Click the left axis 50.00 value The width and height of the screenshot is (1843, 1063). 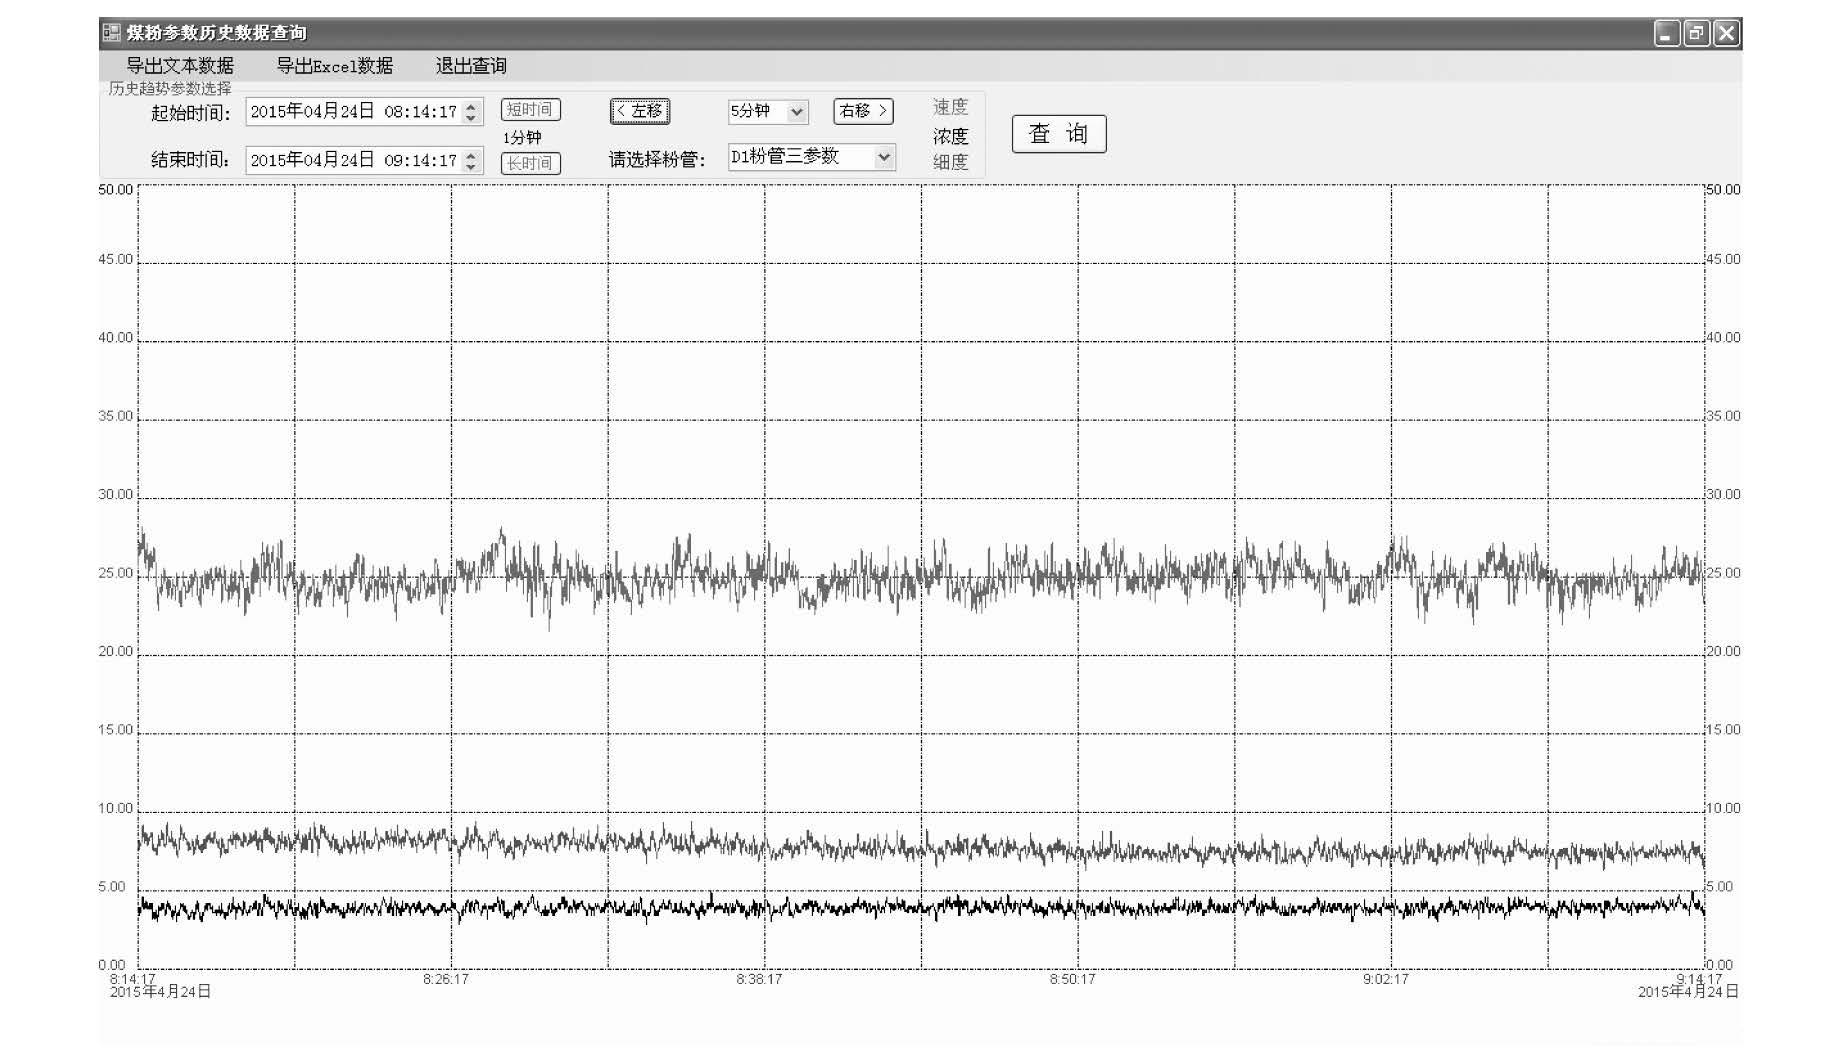(x=115, y=190)
